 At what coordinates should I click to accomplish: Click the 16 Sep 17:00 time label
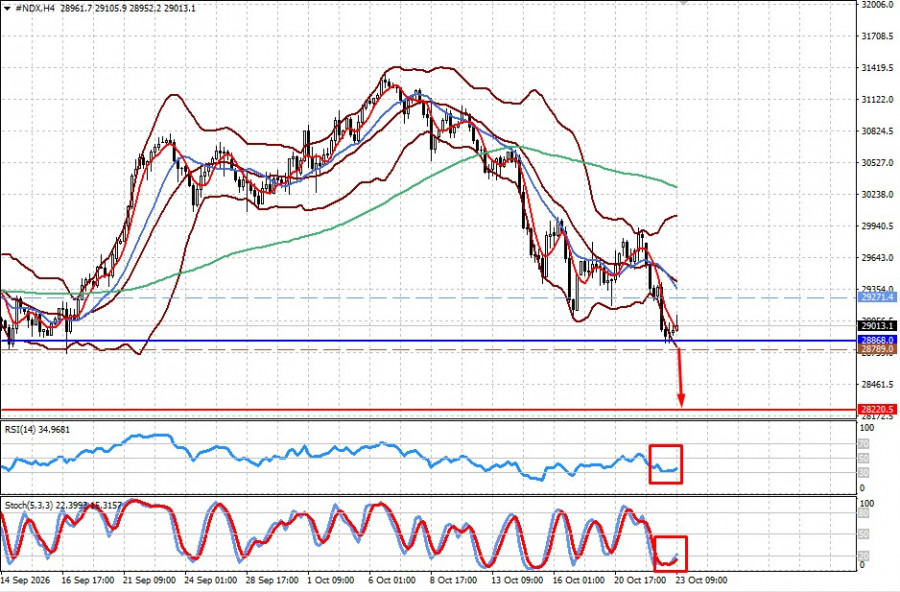tap(87, 580)
